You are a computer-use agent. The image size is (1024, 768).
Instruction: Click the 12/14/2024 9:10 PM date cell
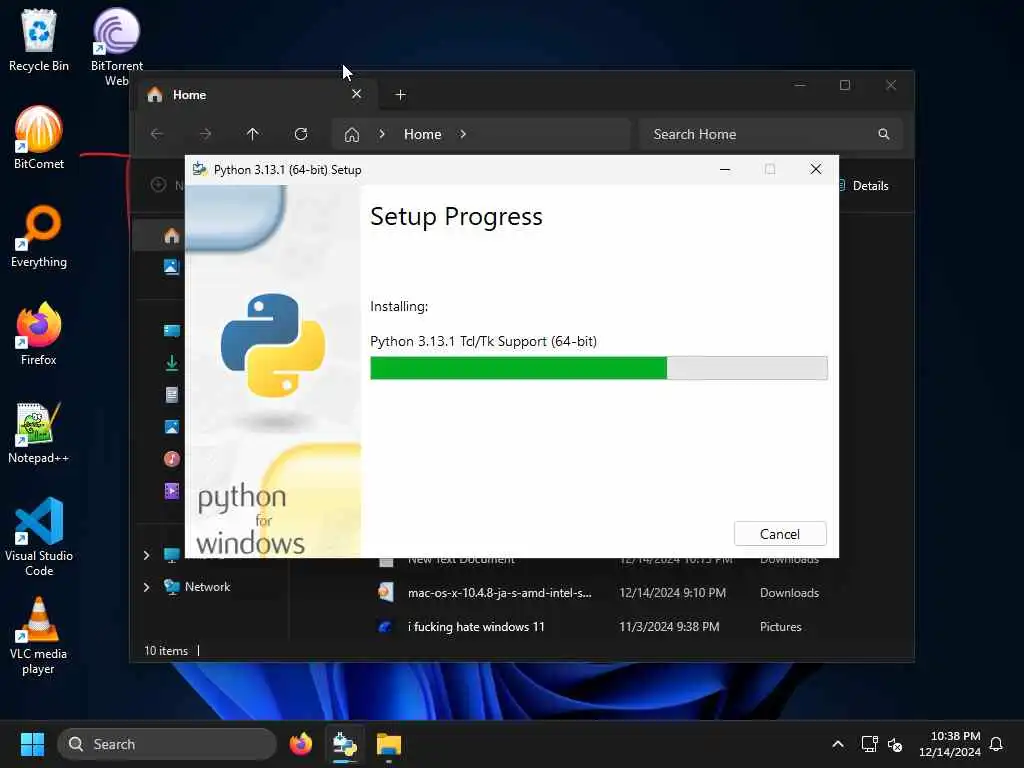pos(673,593)
